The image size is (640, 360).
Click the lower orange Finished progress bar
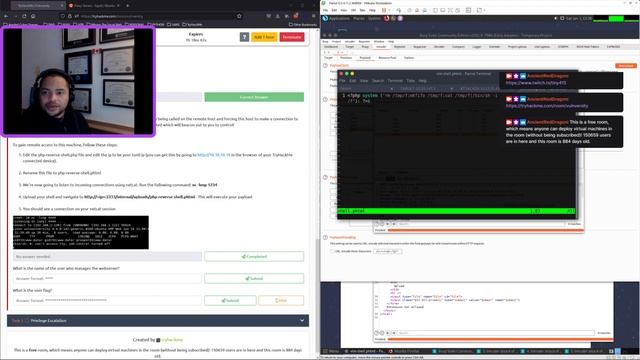tap(500, 339)
